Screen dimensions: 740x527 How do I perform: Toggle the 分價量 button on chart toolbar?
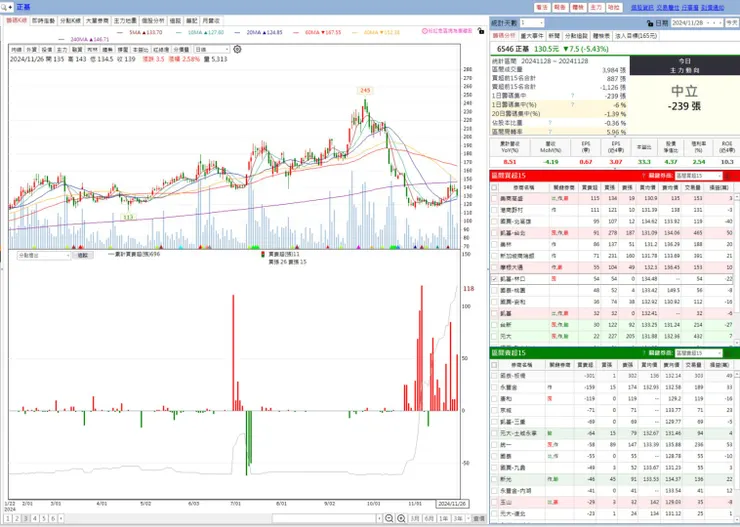coord(181,50)
